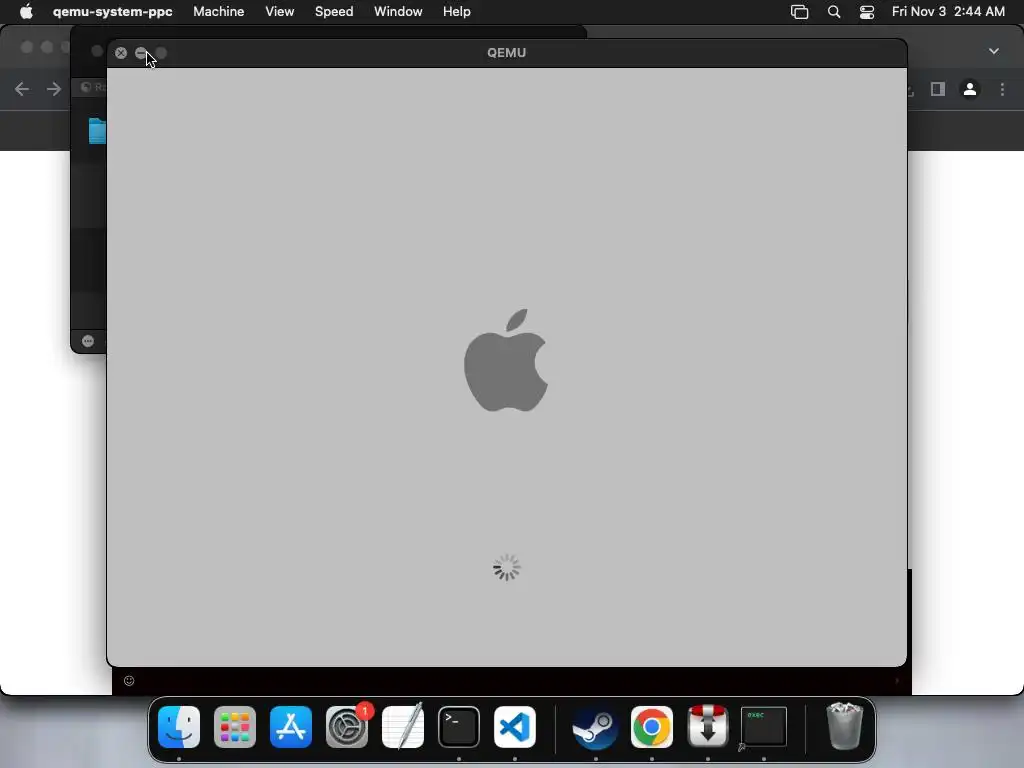Viewport: 1024px width, 768px height.
Task: Click the exec terminal icon in the Dock
Action: (x=763, y=727)
